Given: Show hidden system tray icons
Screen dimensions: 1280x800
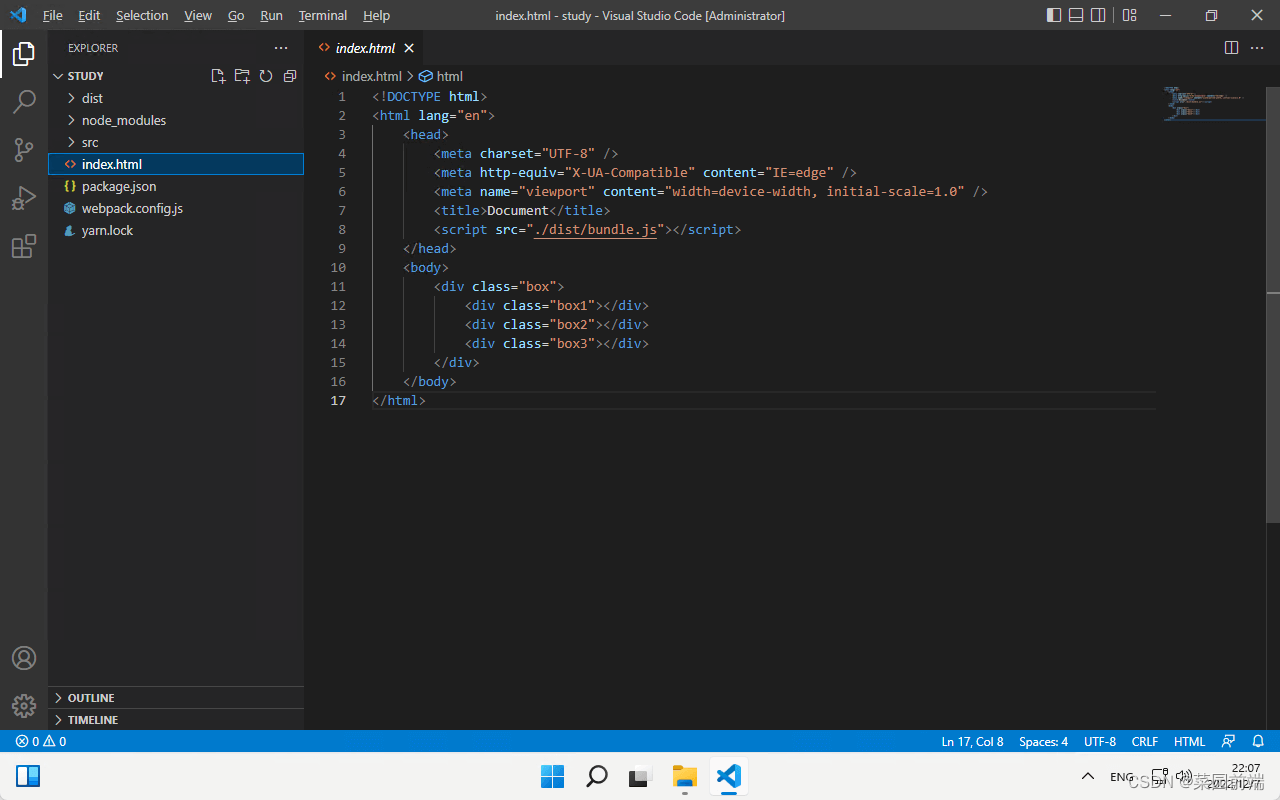Looking at the screenshot, I should pyautogui.click(x=1088, y=777).
